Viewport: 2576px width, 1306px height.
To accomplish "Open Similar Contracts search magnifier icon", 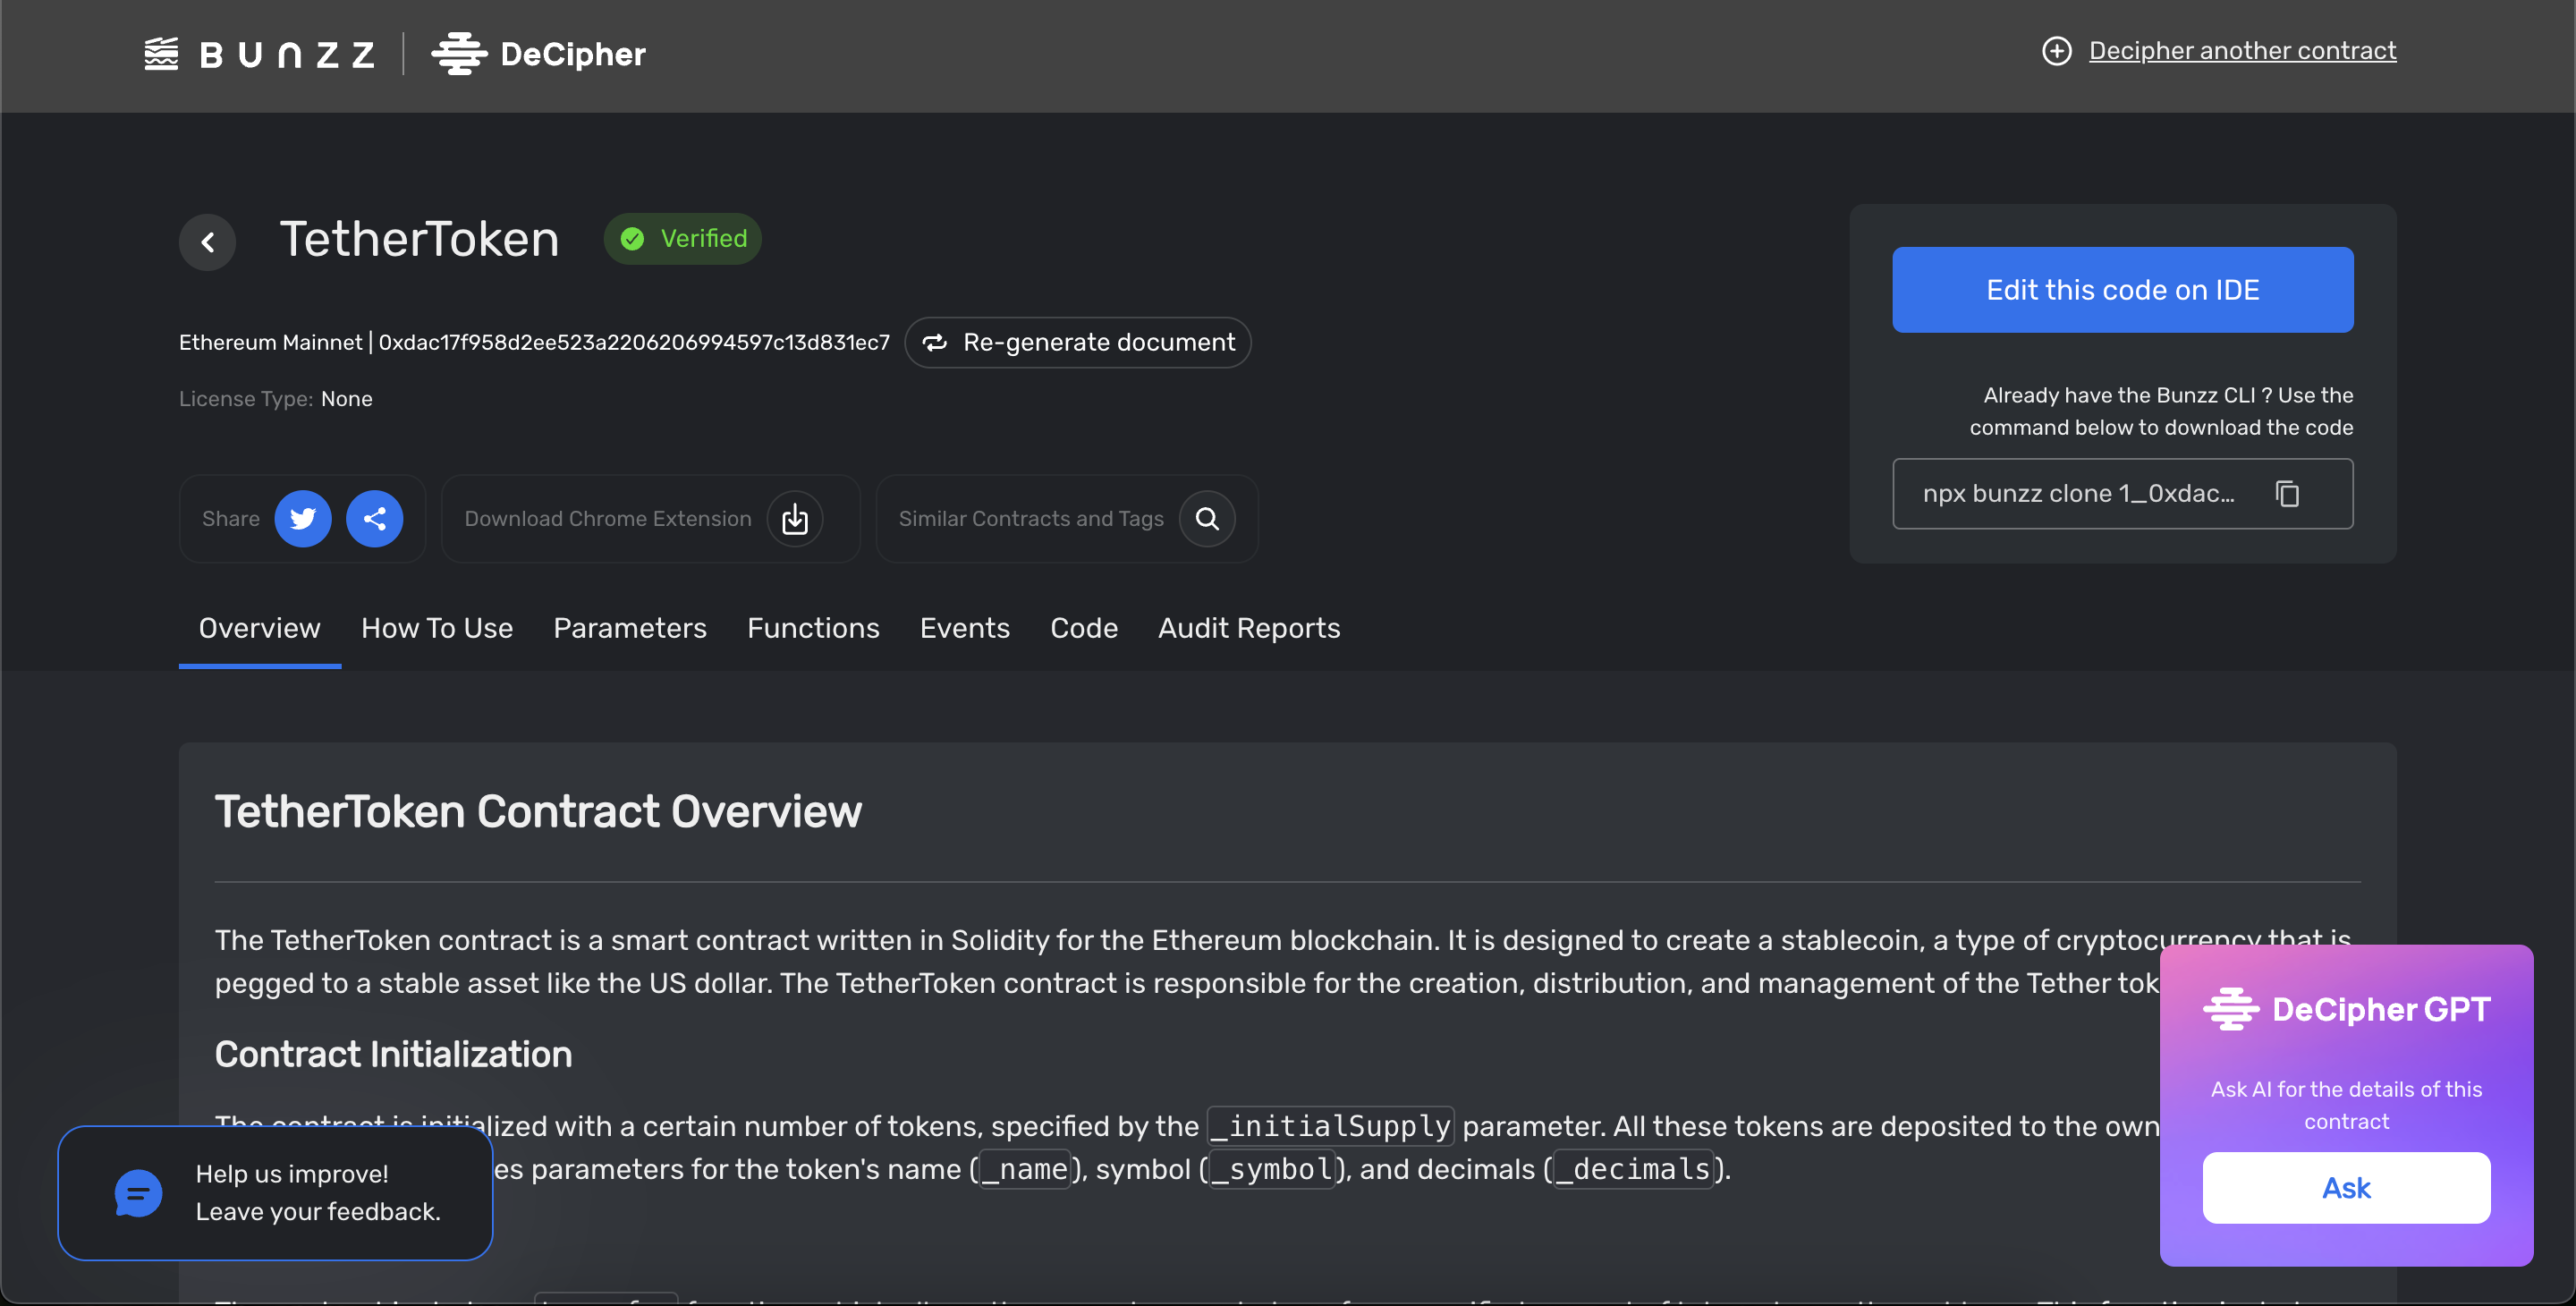I will 1207,518.
